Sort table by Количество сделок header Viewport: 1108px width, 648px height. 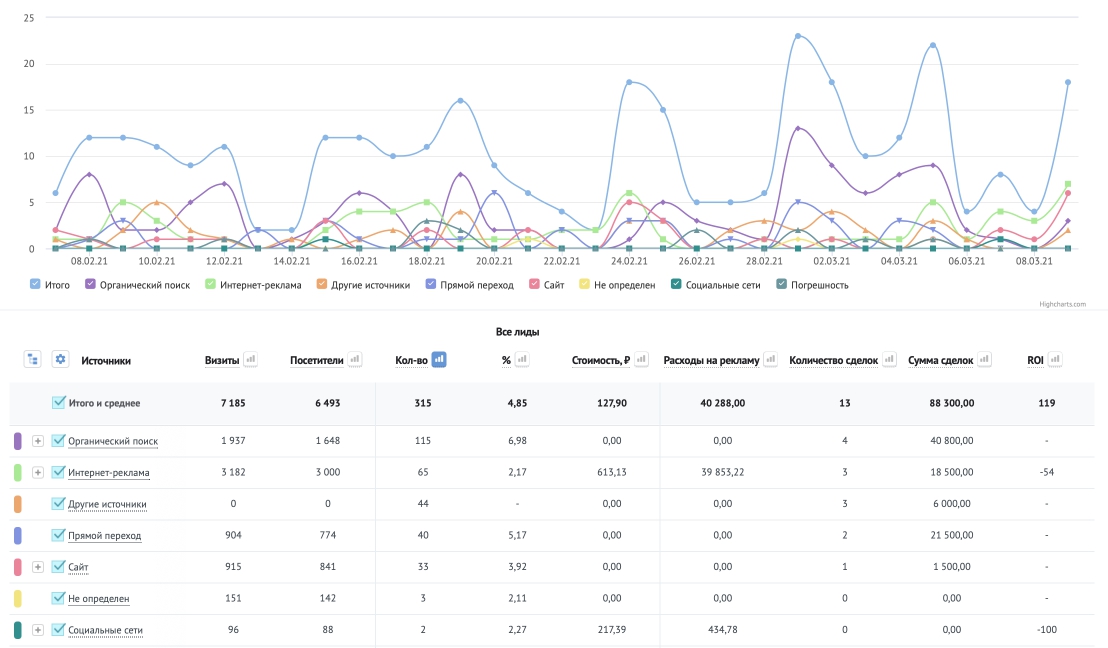coord(833,360)
